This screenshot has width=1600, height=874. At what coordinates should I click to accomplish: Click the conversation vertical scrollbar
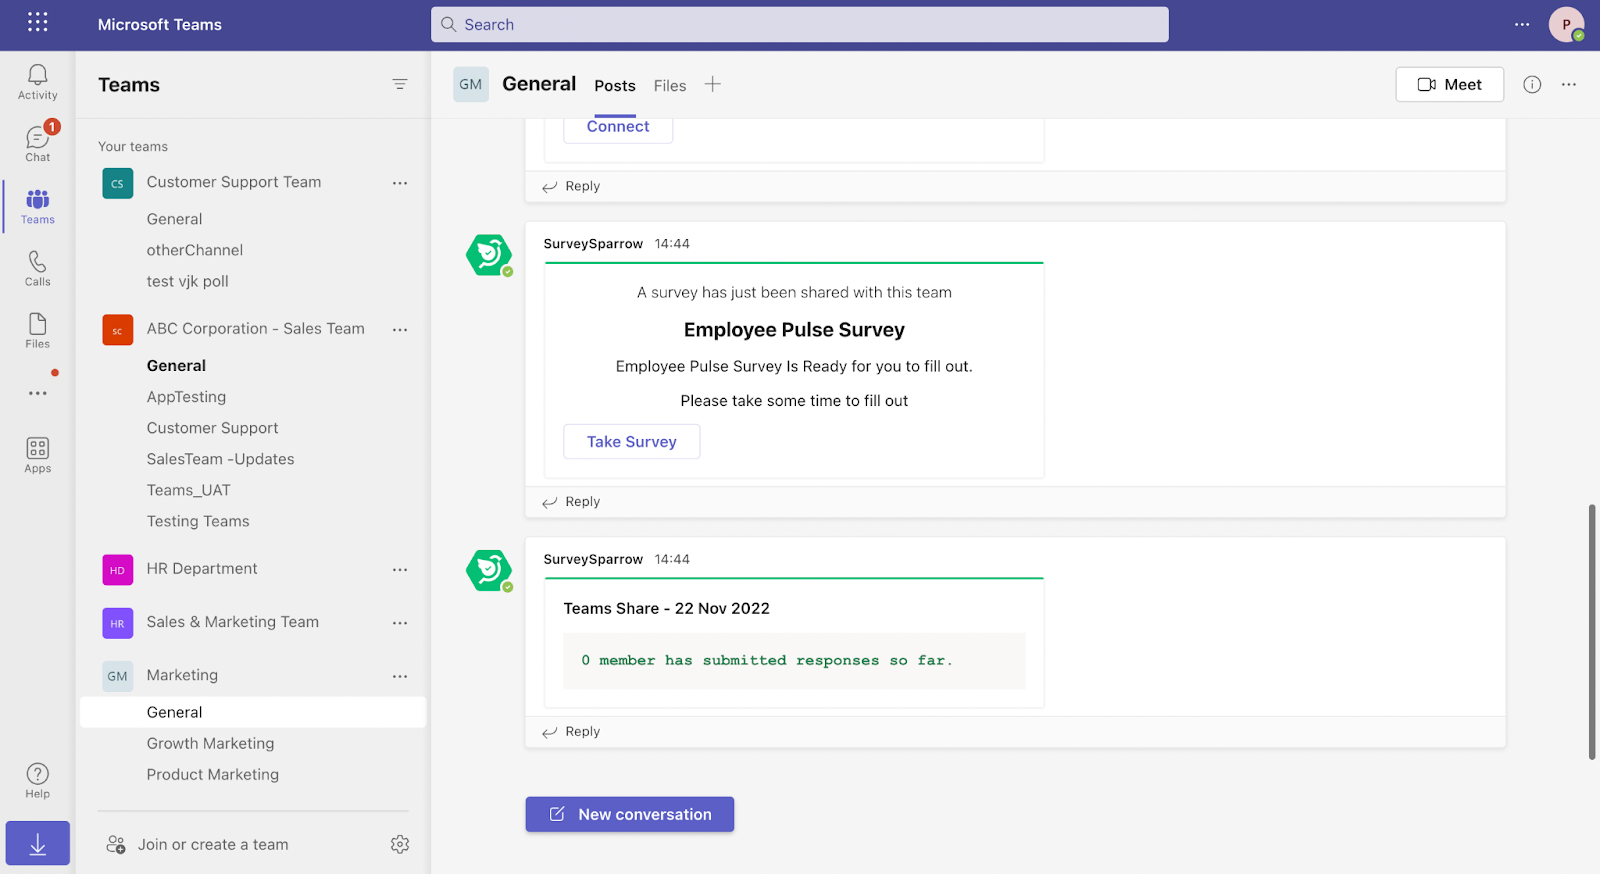pyautogui.click(x=1592, y=632)
